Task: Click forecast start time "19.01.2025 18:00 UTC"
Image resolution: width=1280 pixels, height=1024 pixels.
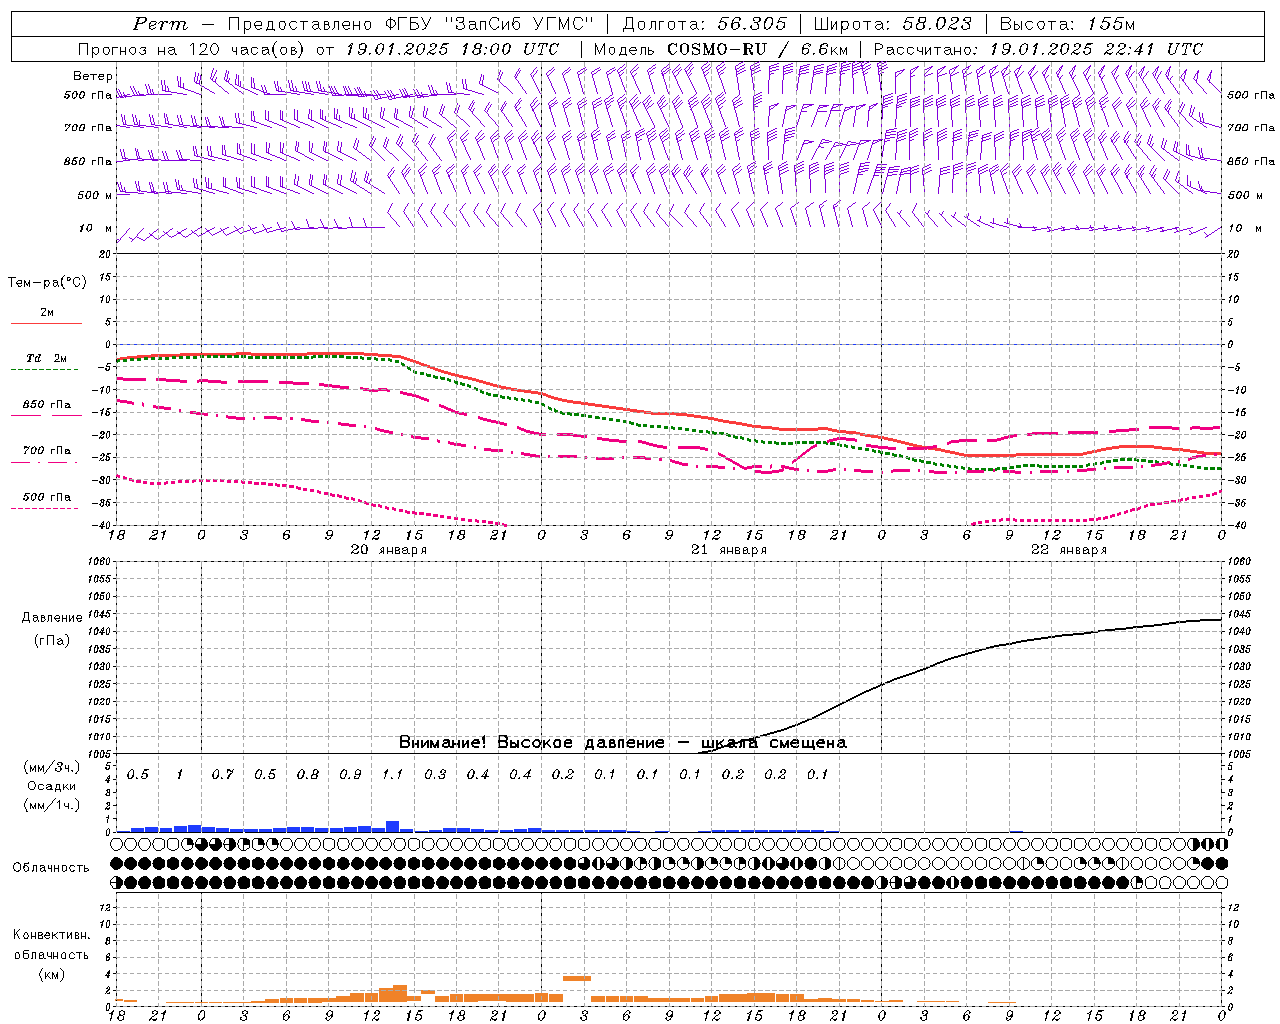Action: pos(452,48)
